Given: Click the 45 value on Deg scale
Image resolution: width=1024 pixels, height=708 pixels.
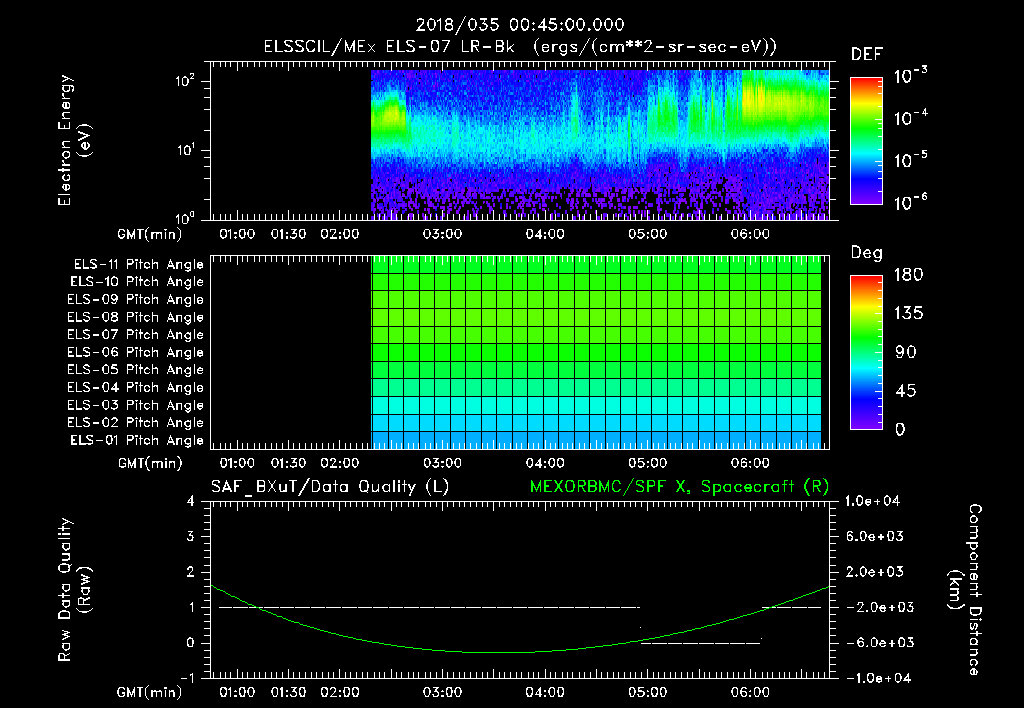Looking at the screenshot, I should coord(906,391).
